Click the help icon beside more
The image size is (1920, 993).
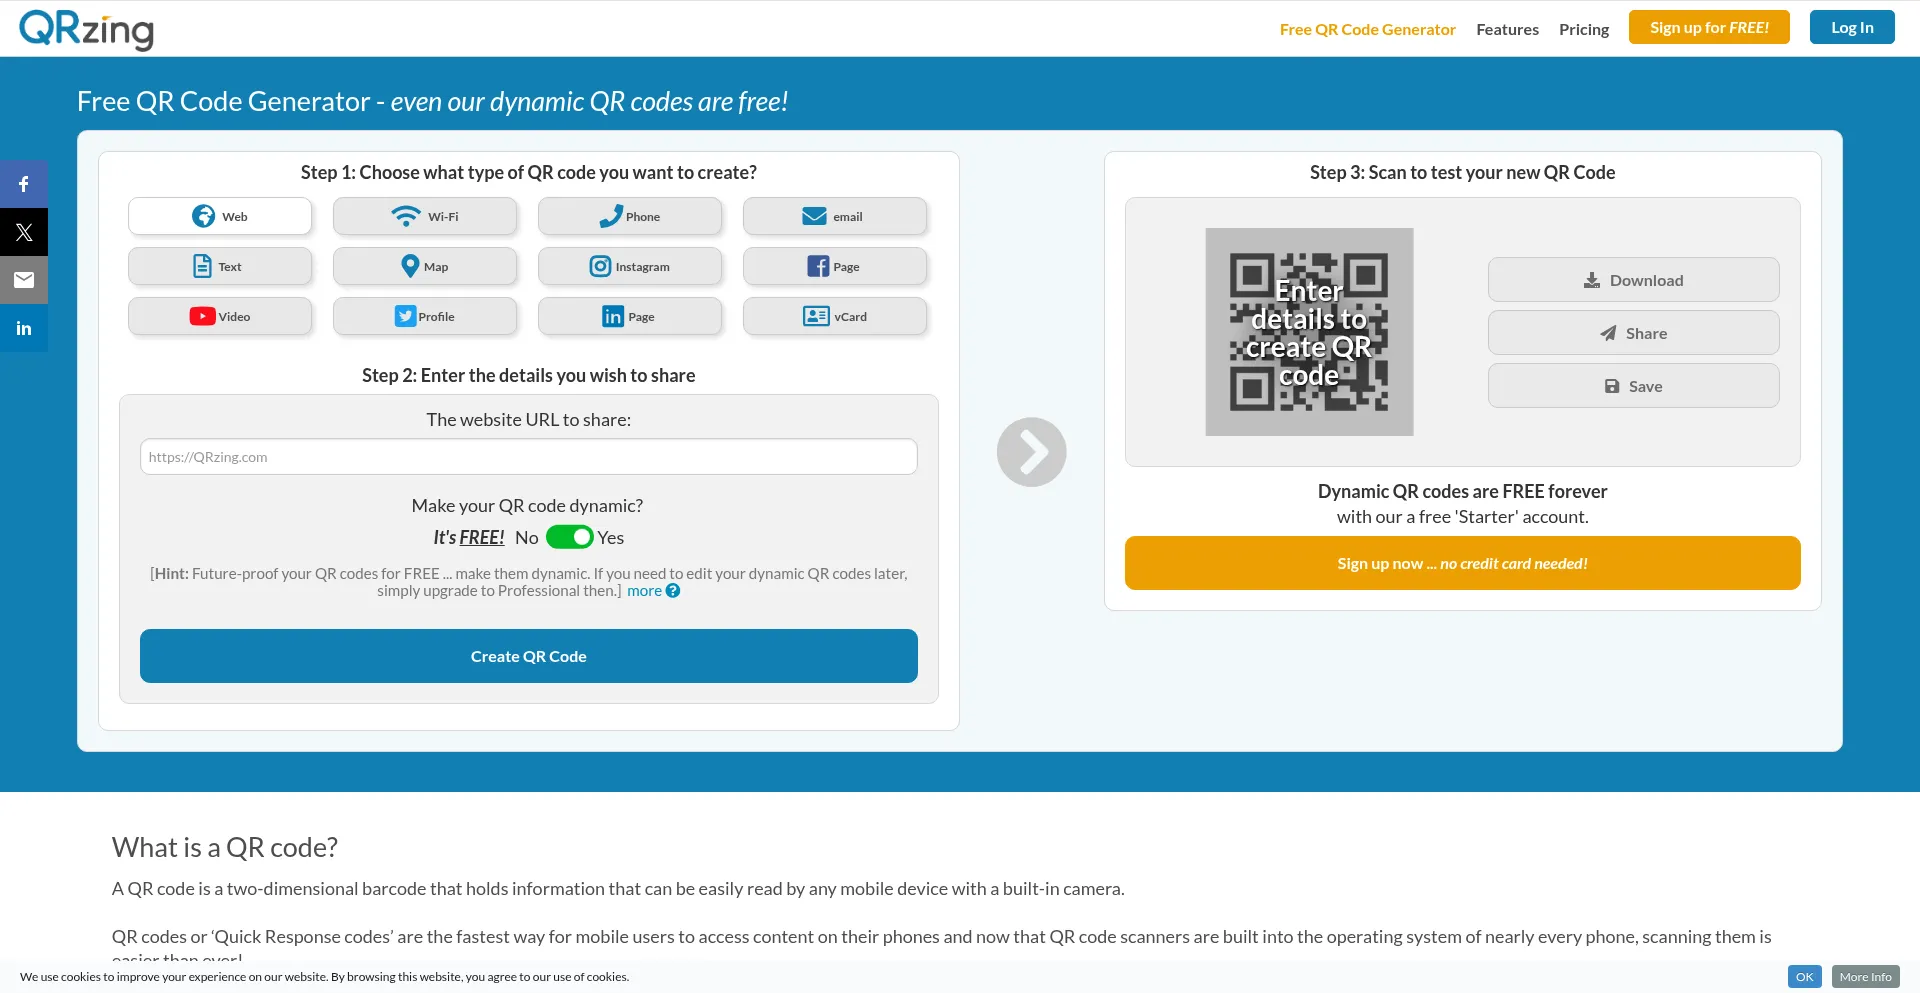pyautogui.click(x=673, y=591)
